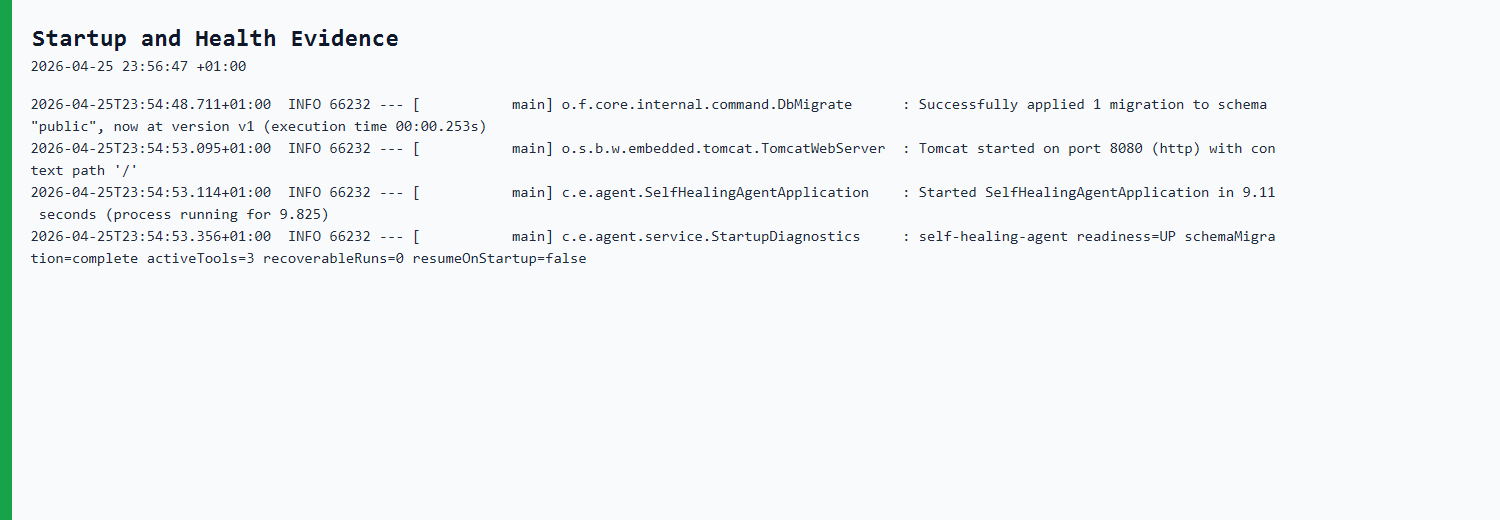Click the DbMigrate log line timestamp 23:54:48.711
This screenshot has width=1500, height=520.
pos(150,105)
